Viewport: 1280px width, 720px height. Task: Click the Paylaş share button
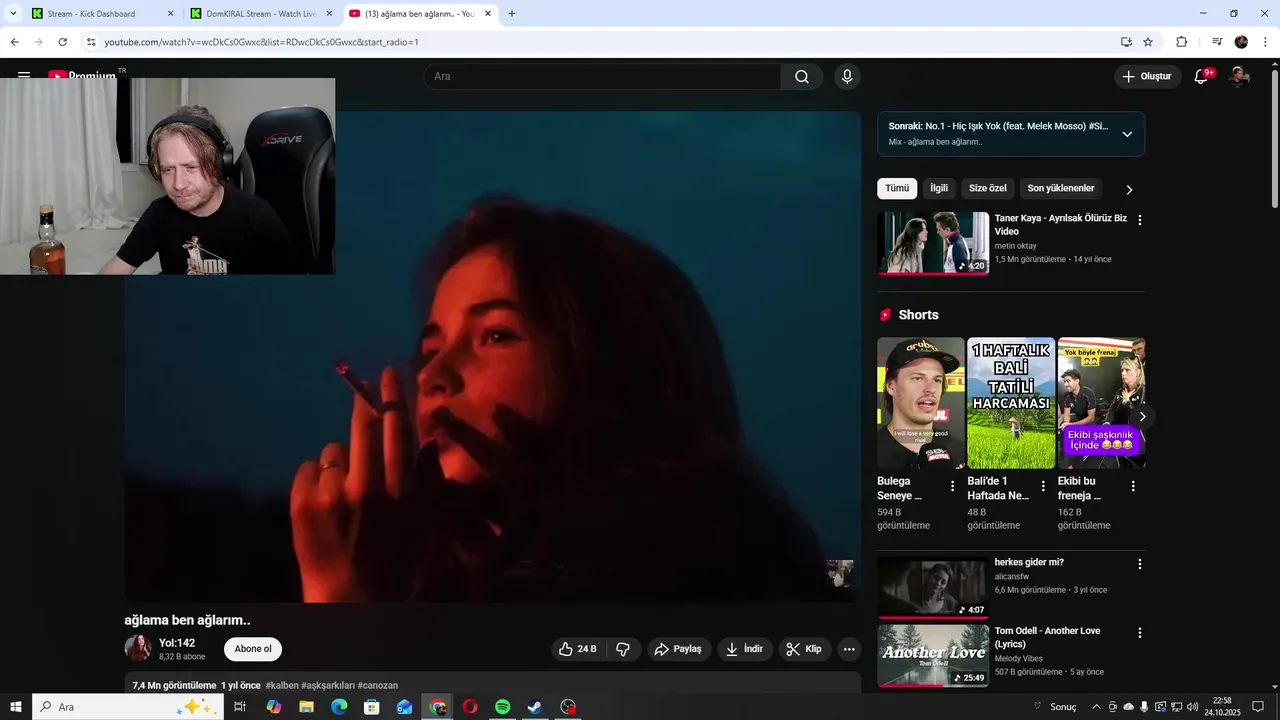[678, 649]
